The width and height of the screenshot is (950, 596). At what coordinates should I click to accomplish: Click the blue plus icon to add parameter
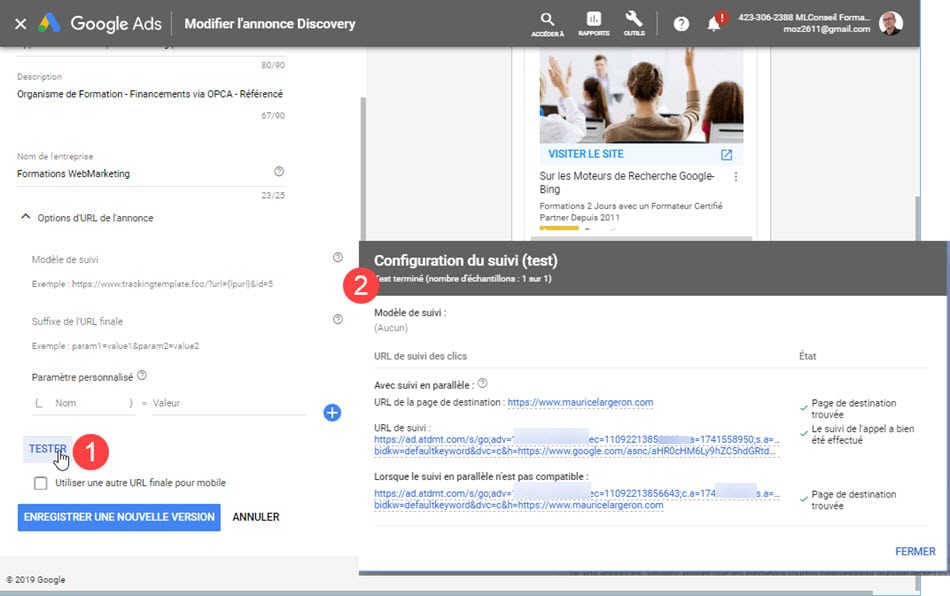coord(332,412)
